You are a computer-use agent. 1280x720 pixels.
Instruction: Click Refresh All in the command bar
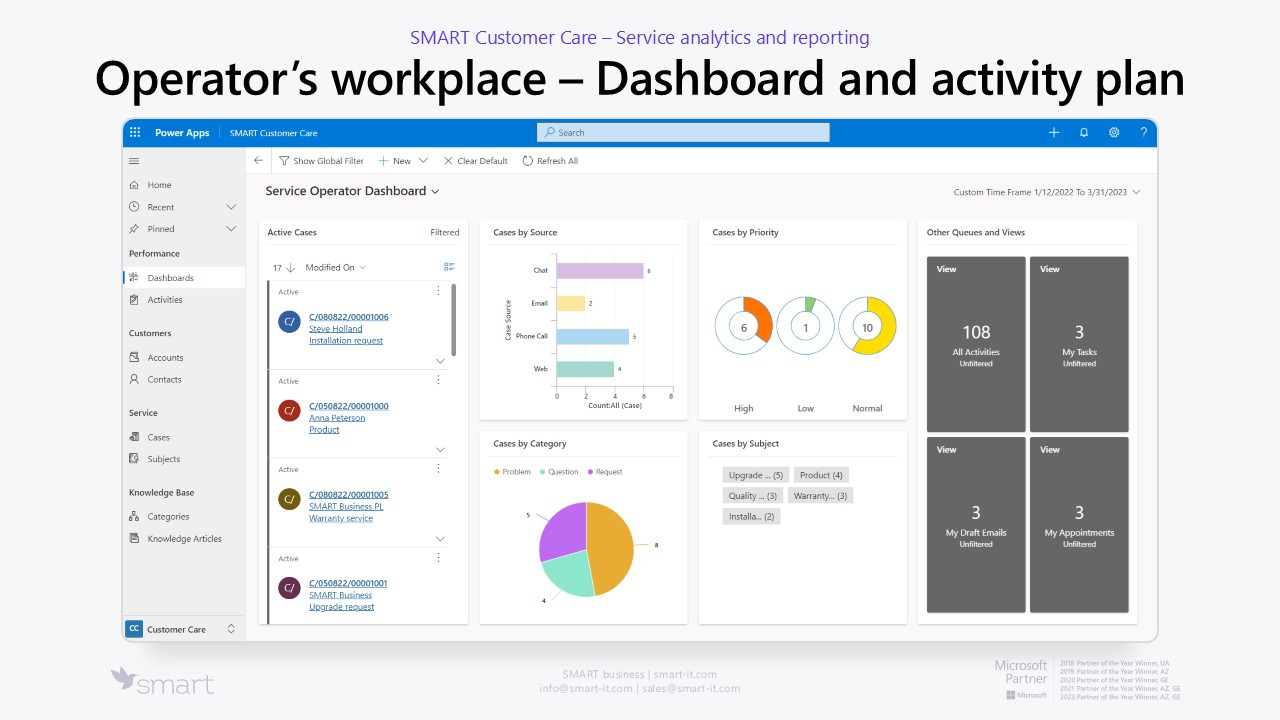click(550, 161)
